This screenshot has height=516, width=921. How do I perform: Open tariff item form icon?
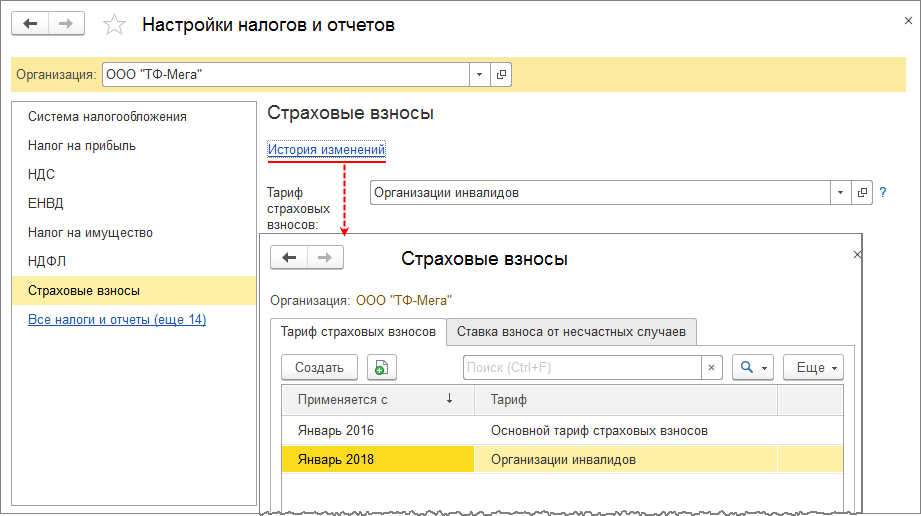pyautogui.click(x=862, y=192)
